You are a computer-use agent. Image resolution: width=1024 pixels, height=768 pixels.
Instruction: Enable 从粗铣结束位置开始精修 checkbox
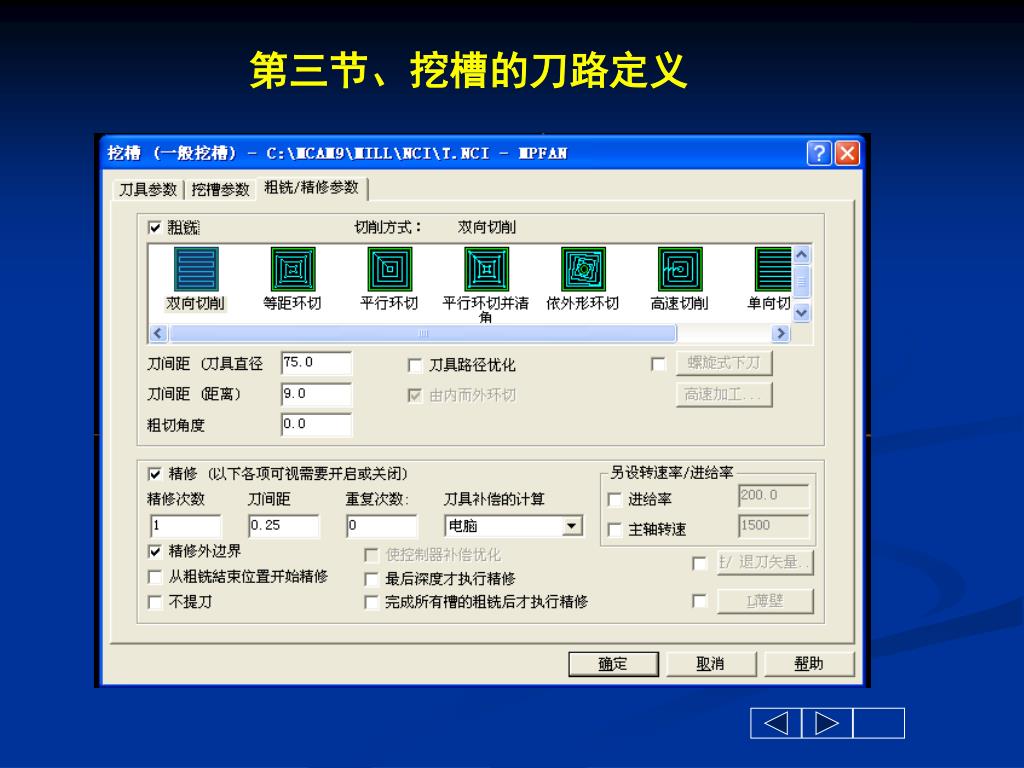[x=155, y=577]
